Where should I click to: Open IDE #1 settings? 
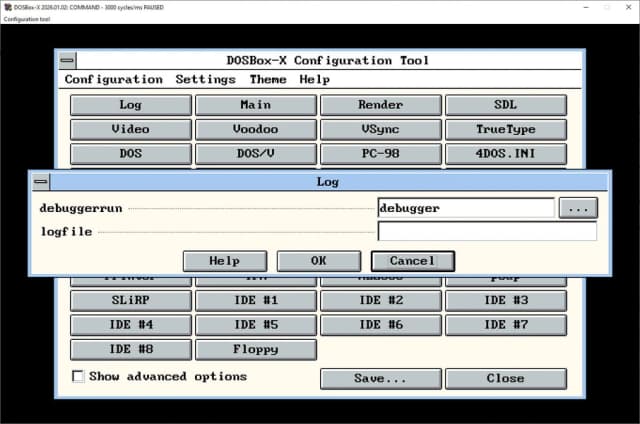(x=256, y=301)
